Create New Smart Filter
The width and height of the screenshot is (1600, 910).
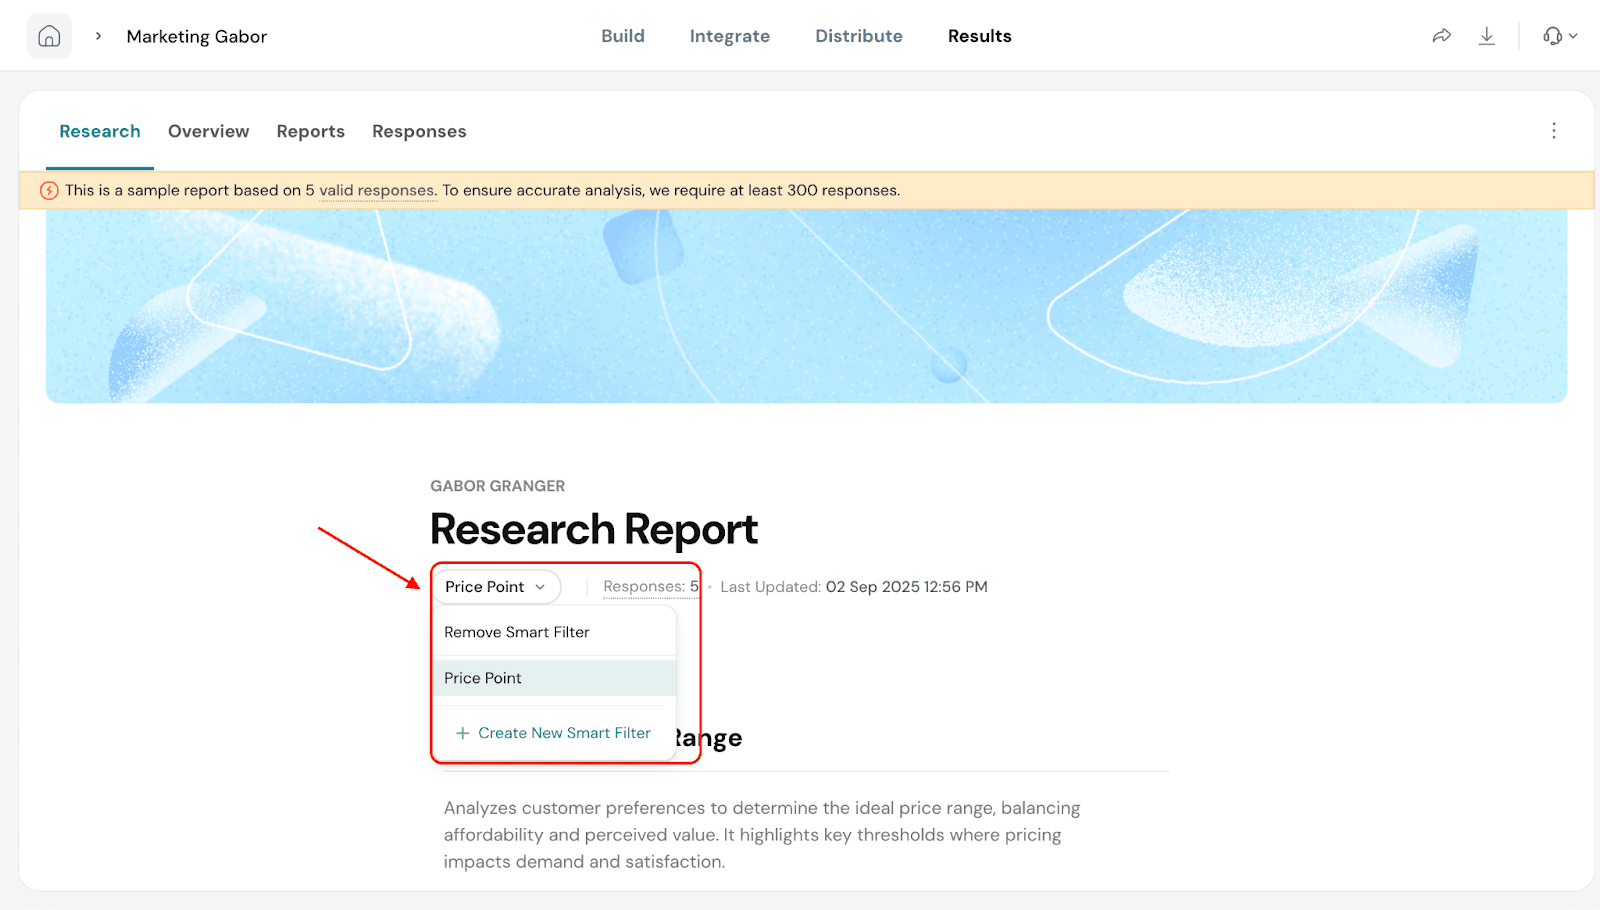pos(564,733)
